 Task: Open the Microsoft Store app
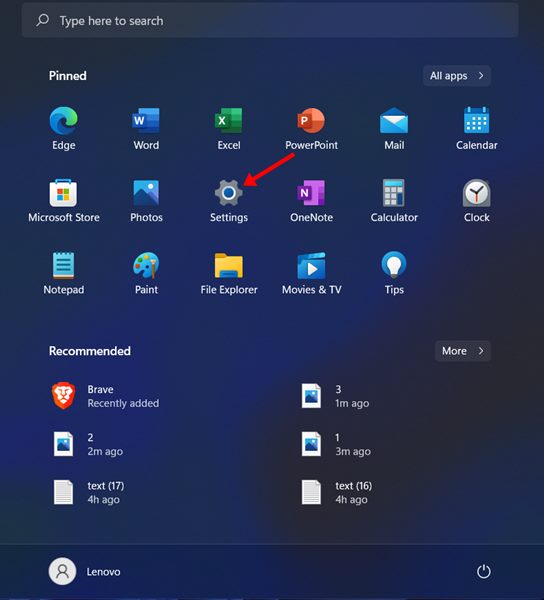(x=64, y=201)
